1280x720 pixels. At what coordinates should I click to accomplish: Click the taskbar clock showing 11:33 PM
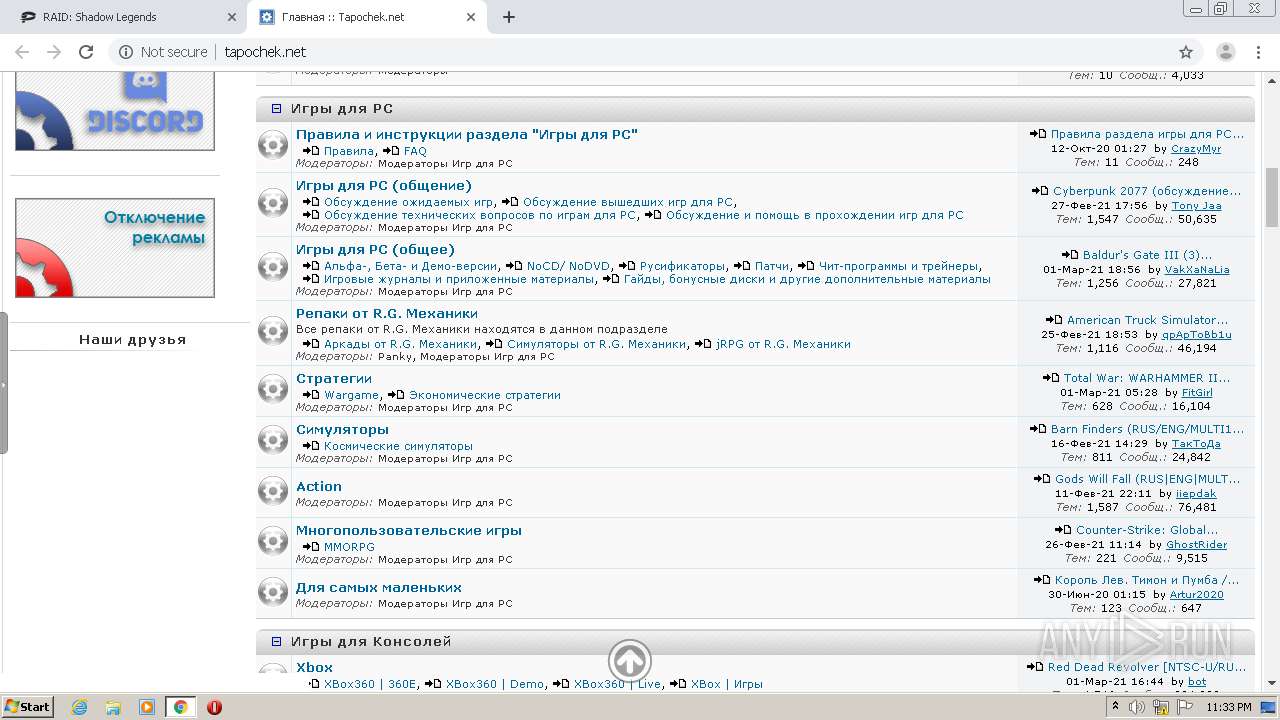tap(1229, 707)
